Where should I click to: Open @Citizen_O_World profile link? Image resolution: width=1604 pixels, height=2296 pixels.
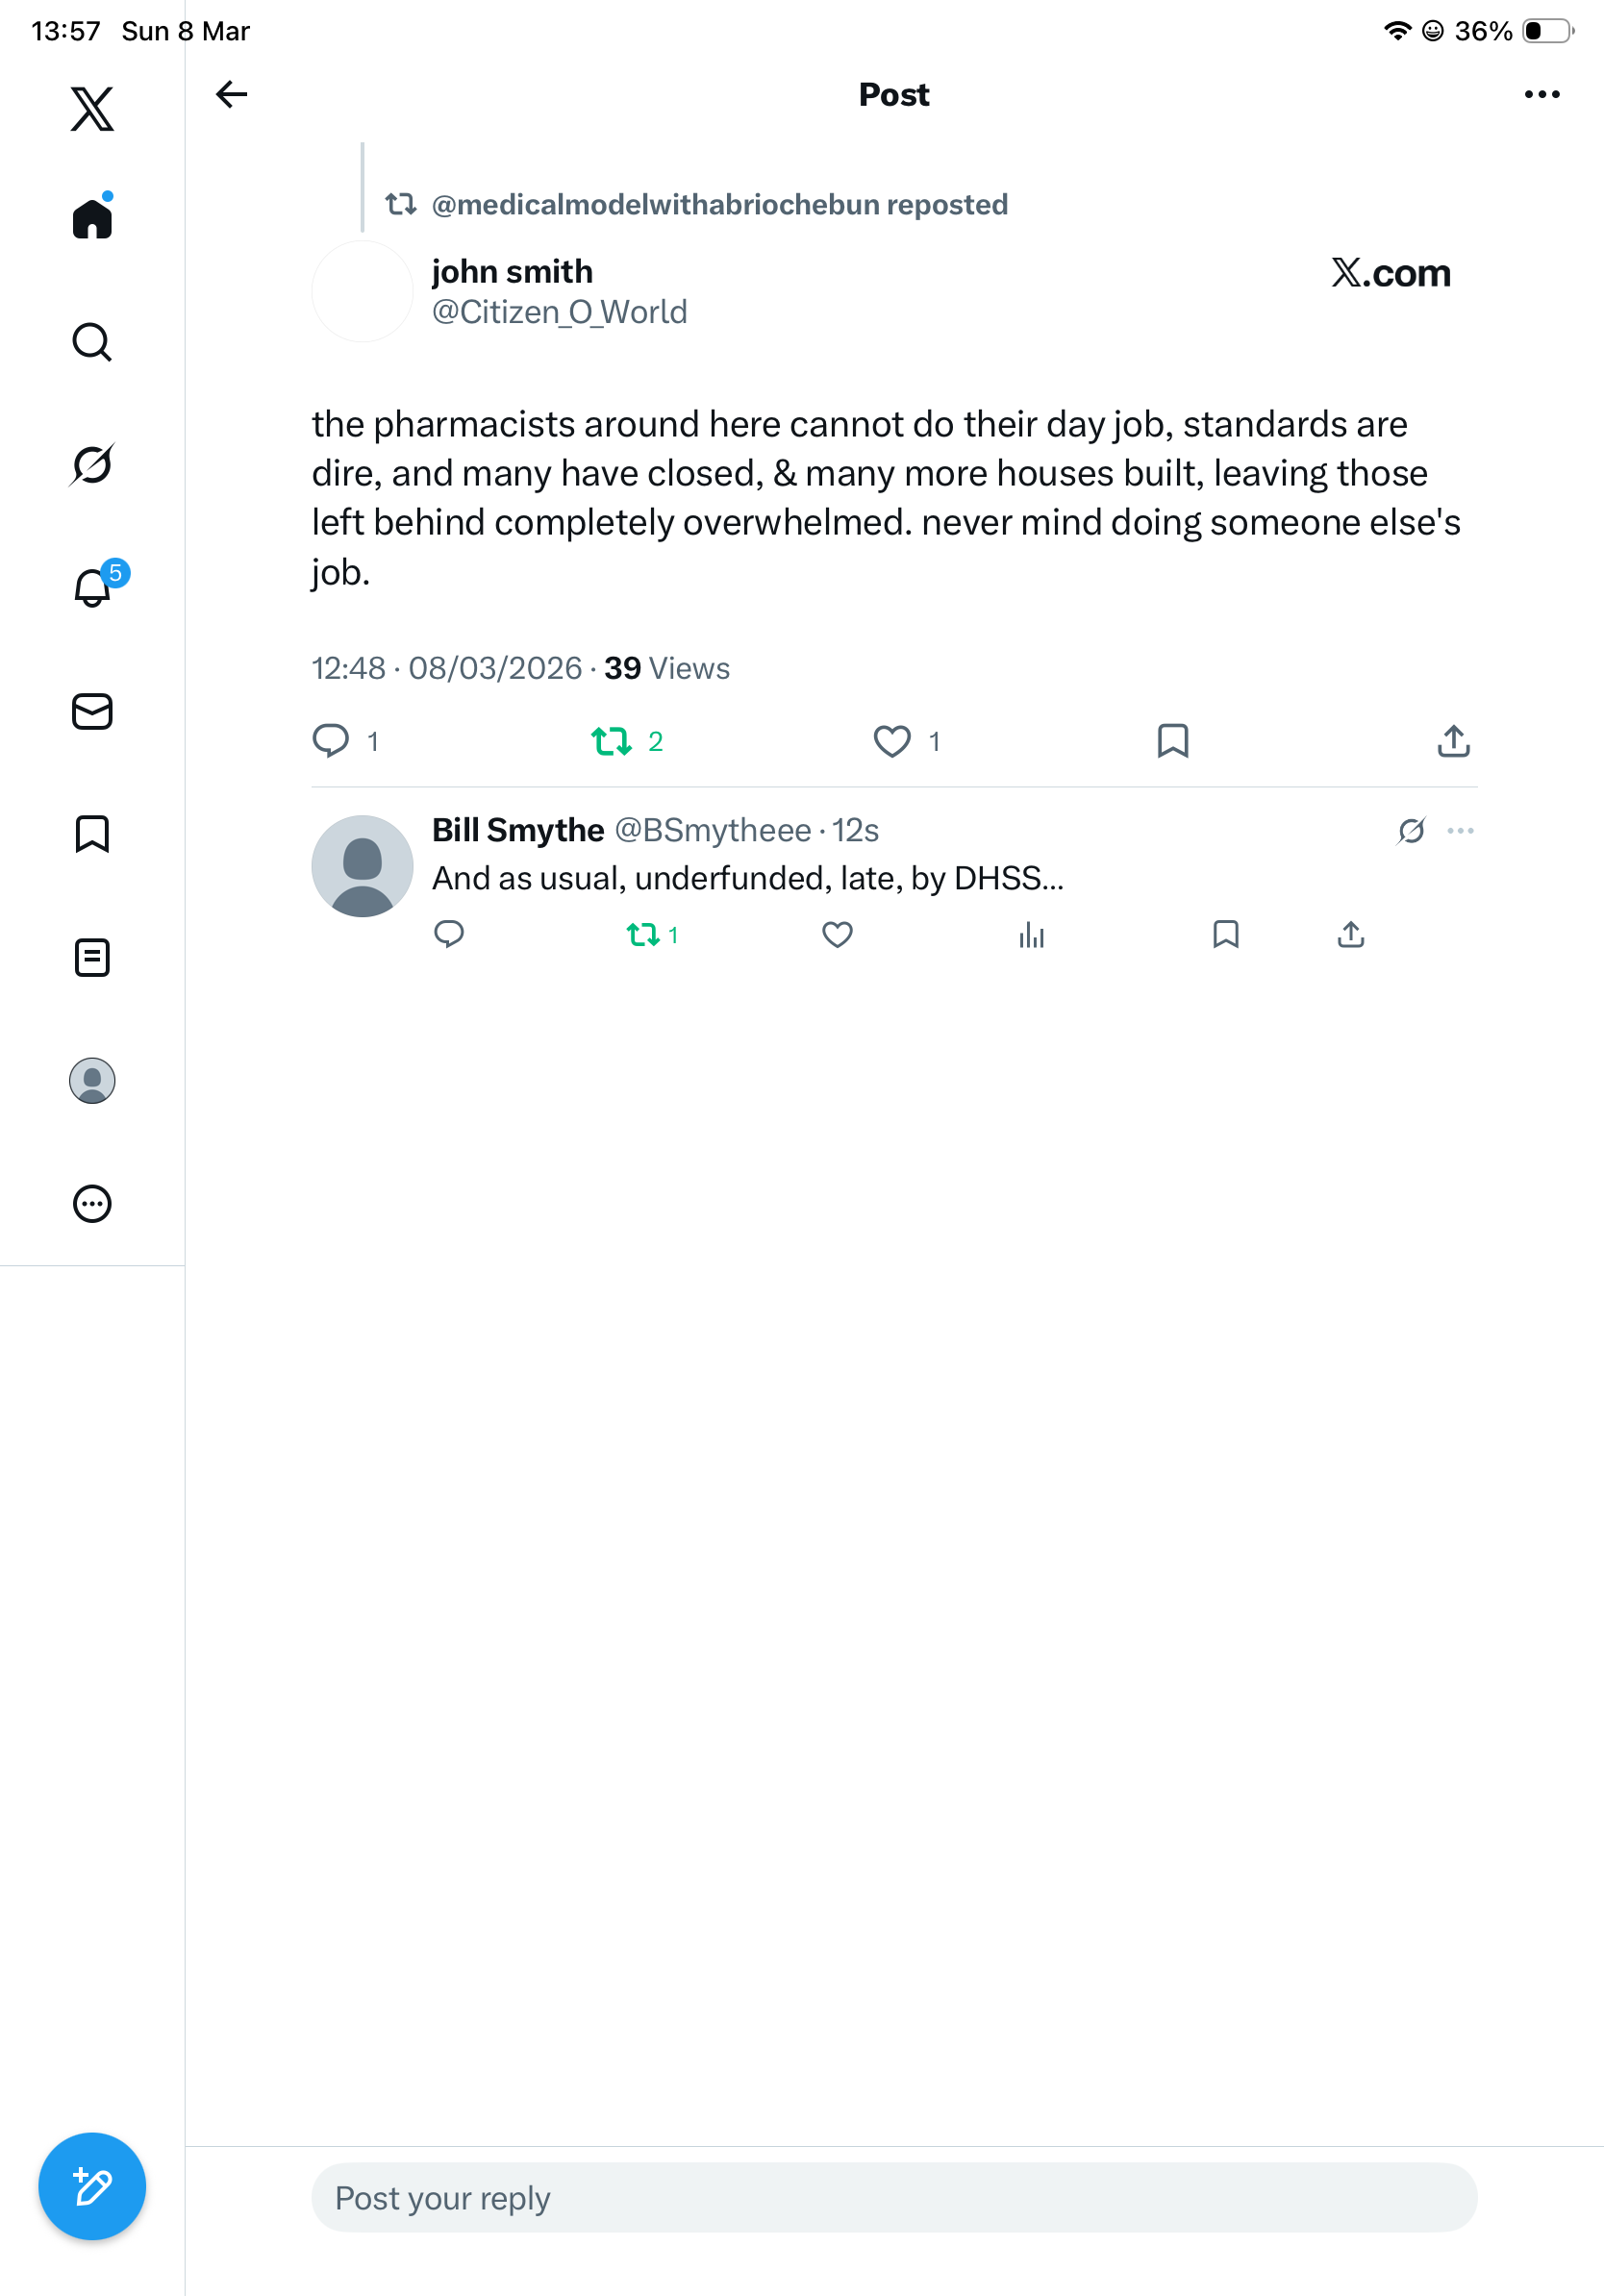(x=559, y=312)
